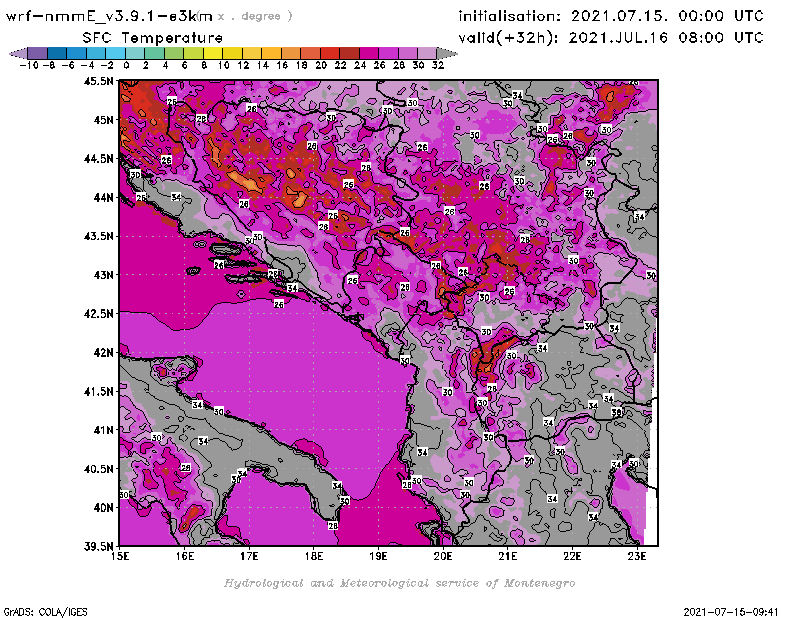Click the magenta legend swatch between 24 and 26
Image resolution: width=800 pixels, height=618 pixels.
368,53
